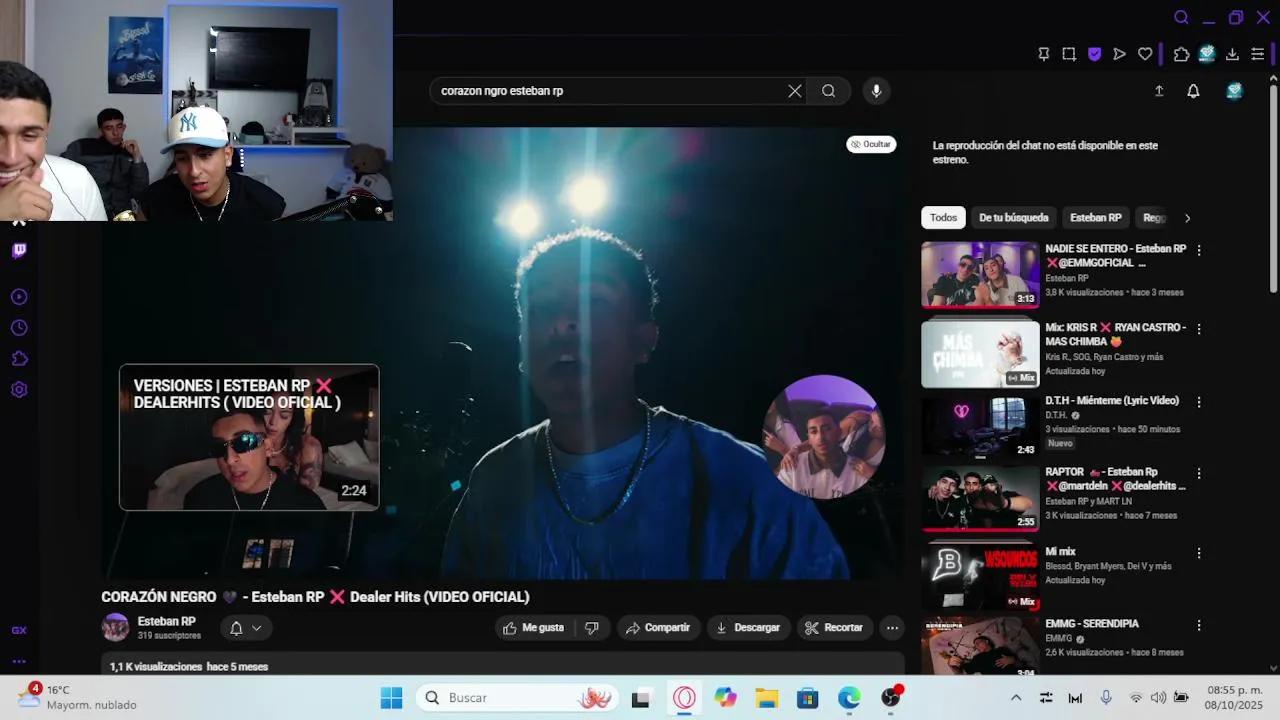1280x720 pixels.
Task: Open Settings gear in Opera sidebar
Action: 19,390
